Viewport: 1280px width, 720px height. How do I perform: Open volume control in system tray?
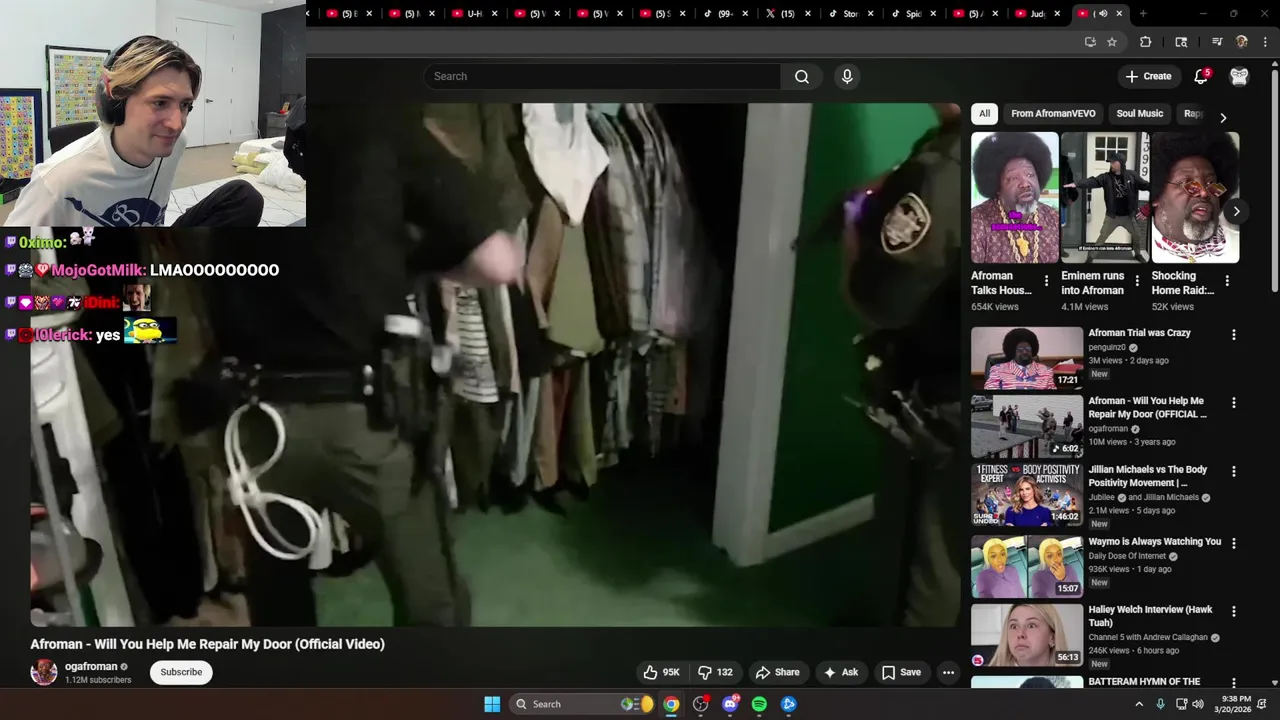click(x=1198, y=704)
